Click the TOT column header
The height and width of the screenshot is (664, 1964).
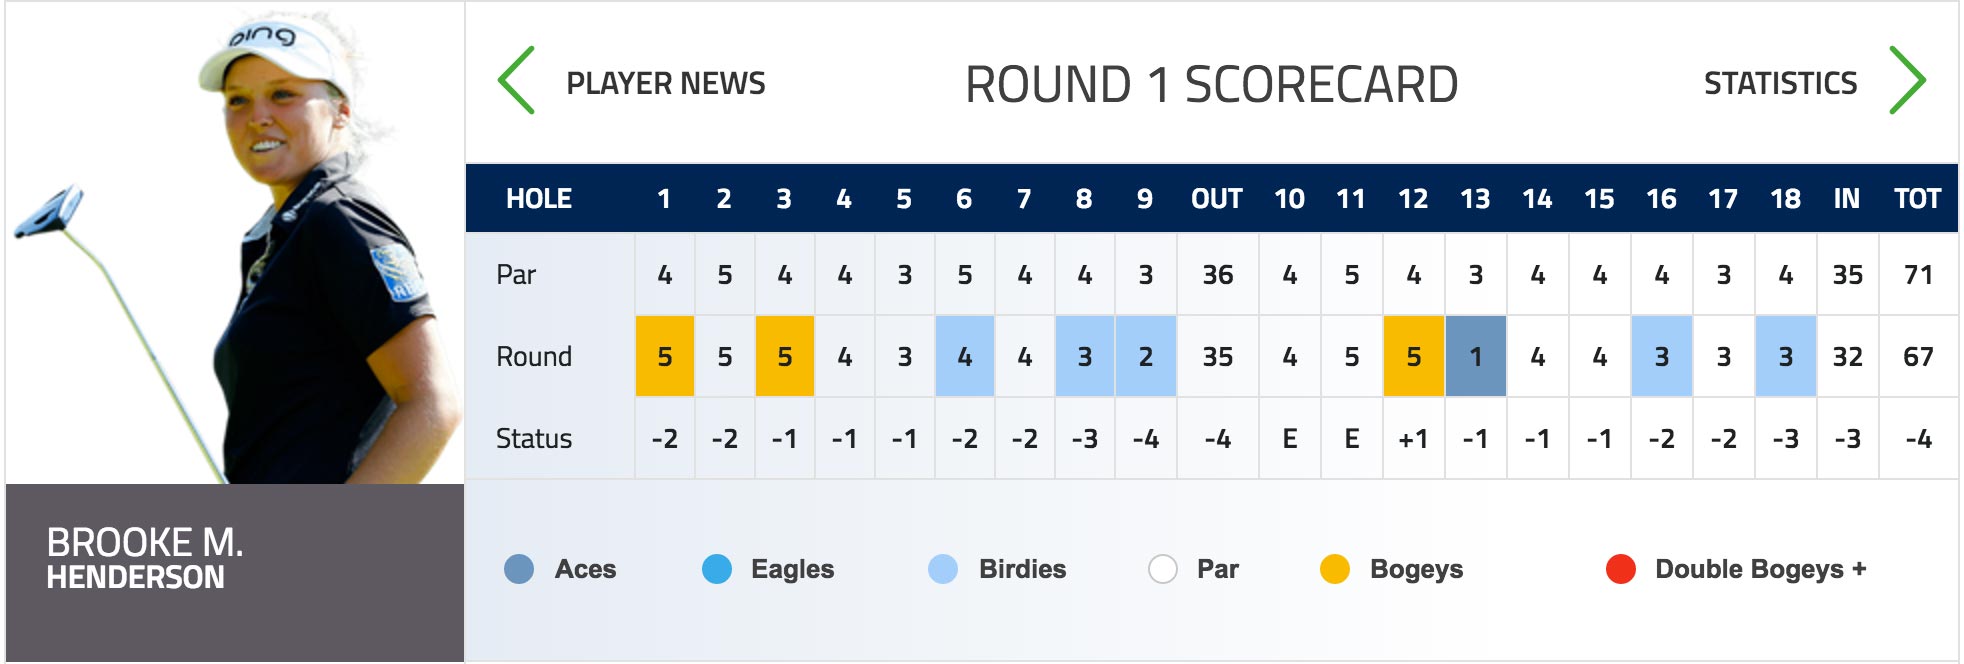pyautogui.click(x=1917, y=199)
